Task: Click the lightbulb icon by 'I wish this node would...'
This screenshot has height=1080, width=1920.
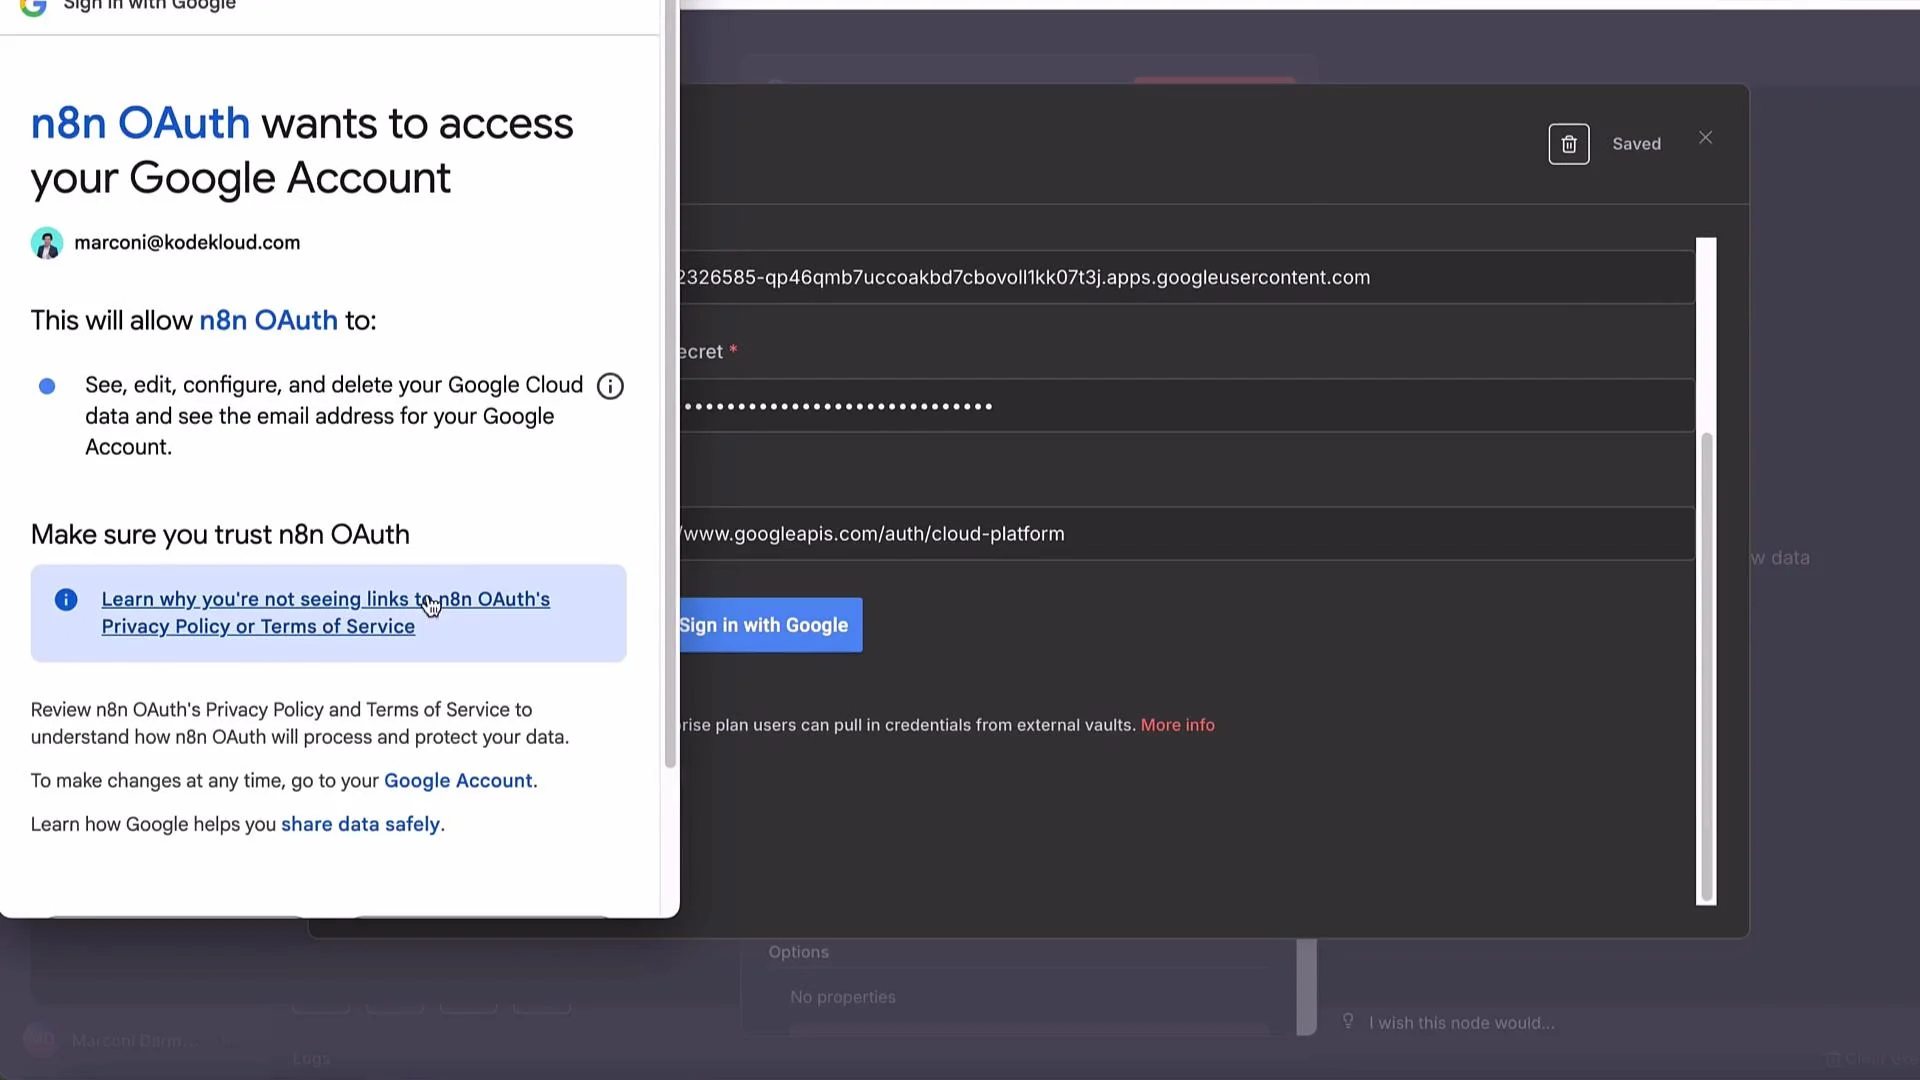Action: pos(1348,1021)
